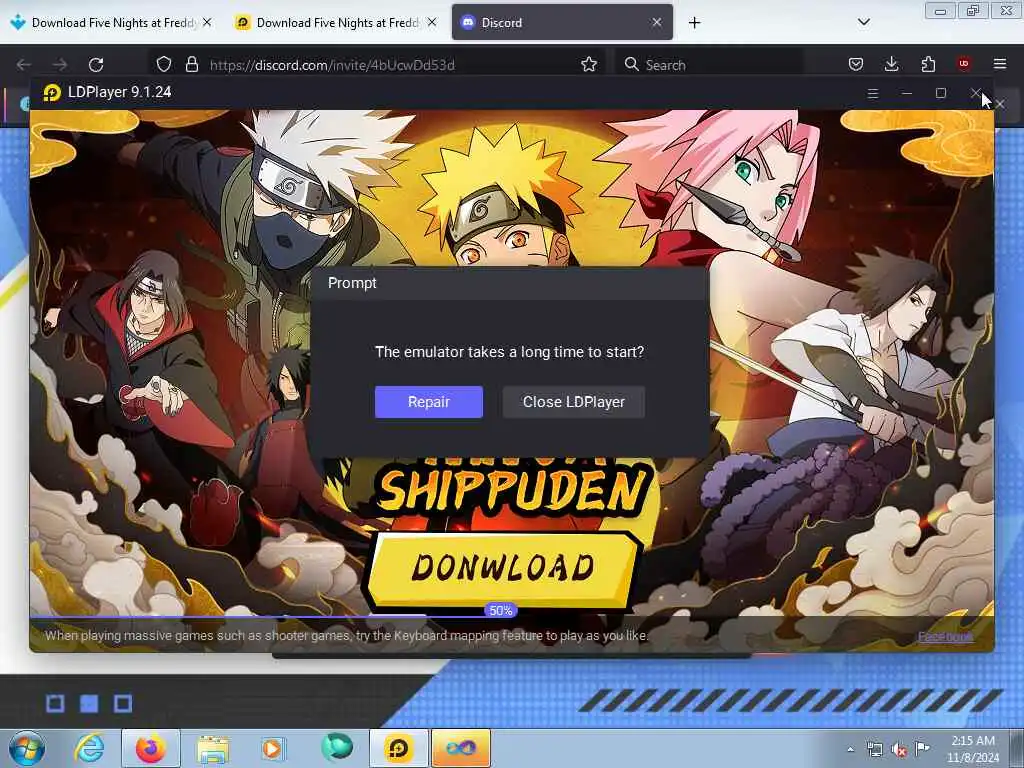Open the Pocket save icon
Screen dimensions: 1024x768
(x=856, y=64)
